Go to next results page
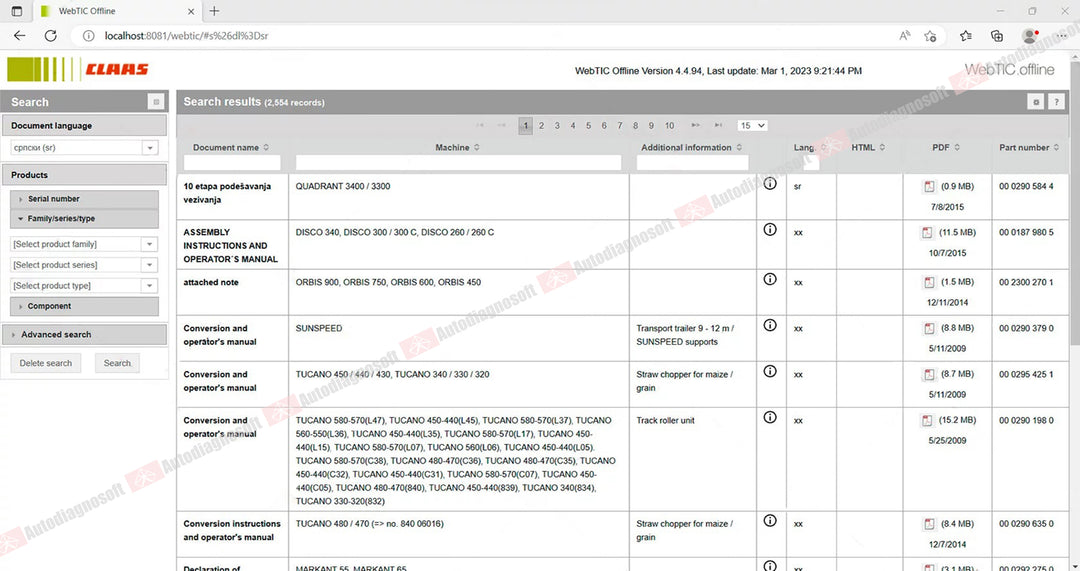The height and width of the screenshot is (571, 1080). tap(696, 125)
